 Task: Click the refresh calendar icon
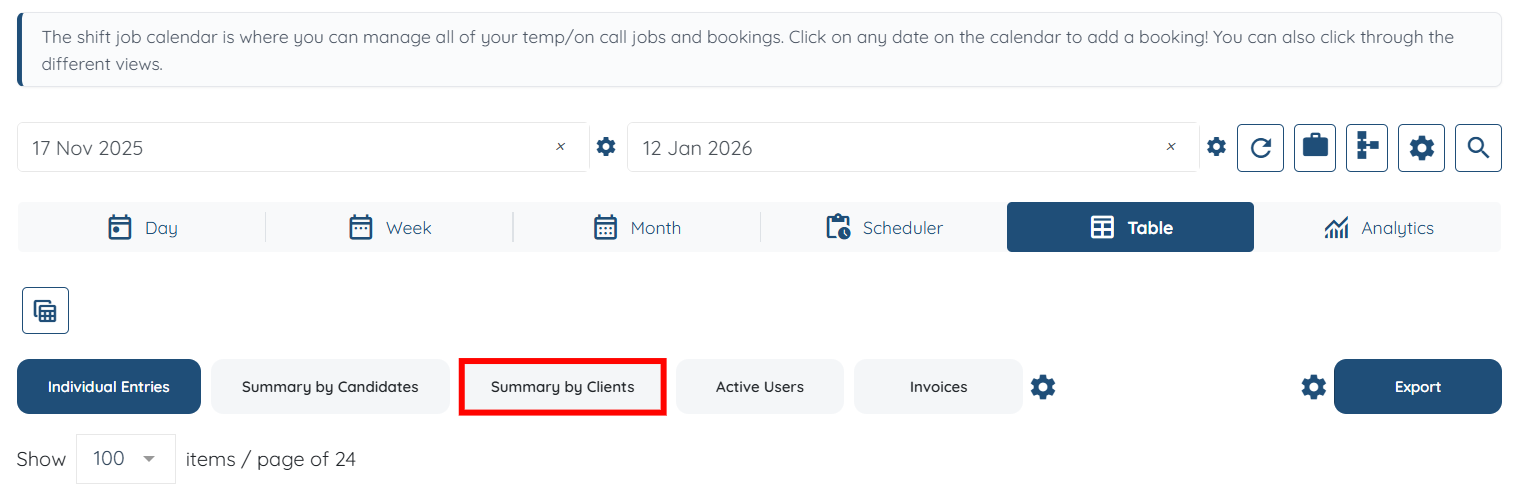coord(1260,148)
